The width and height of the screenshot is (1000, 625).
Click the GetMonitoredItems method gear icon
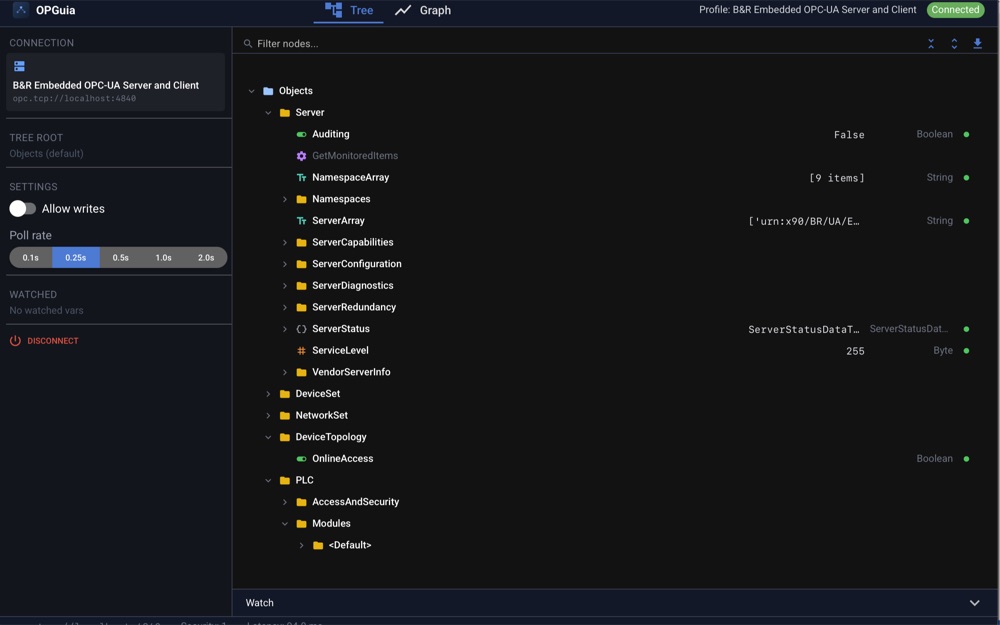[302, 156]
